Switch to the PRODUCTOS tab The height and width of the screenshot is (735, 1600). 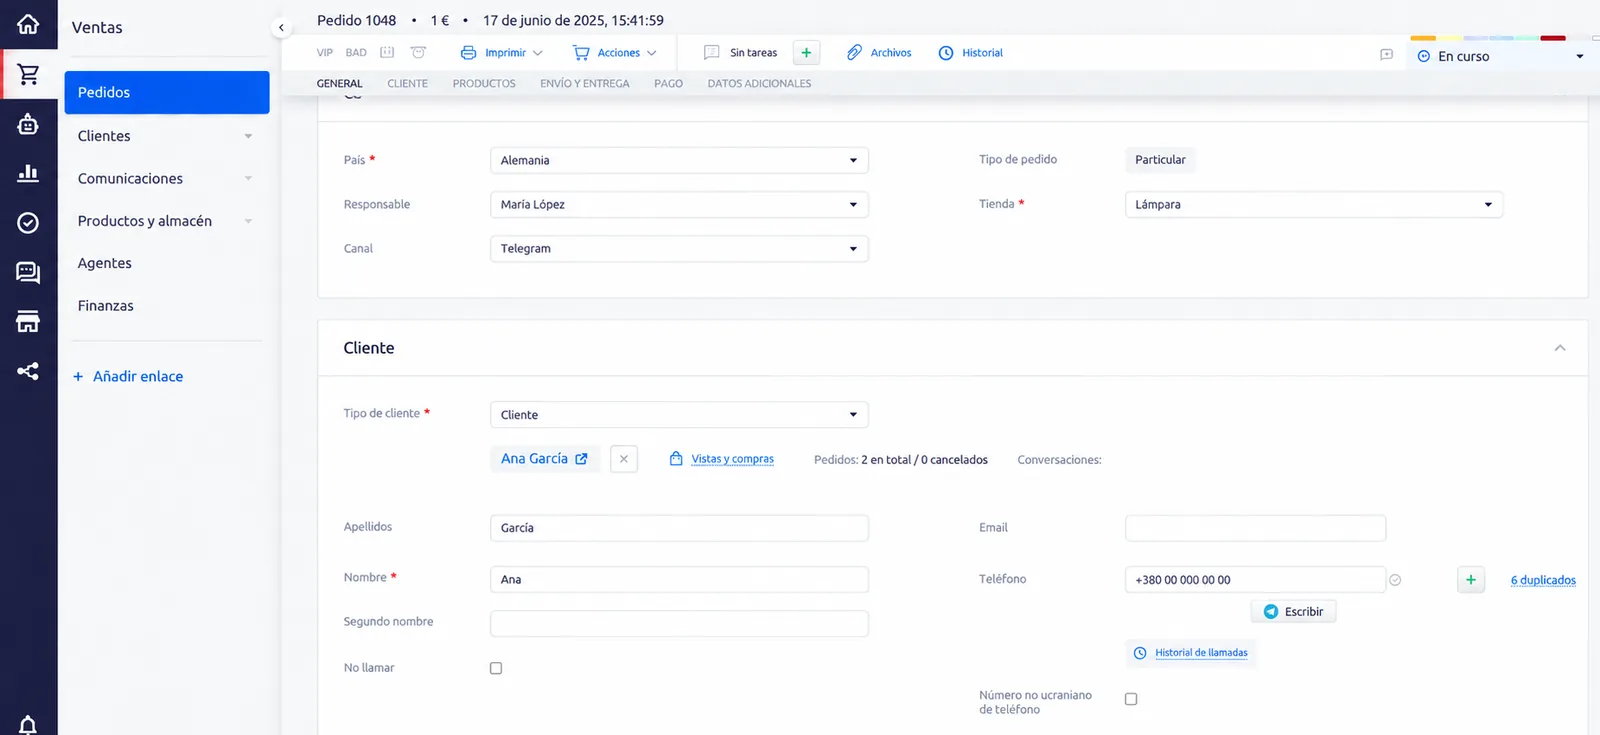(x=484, y=84)
